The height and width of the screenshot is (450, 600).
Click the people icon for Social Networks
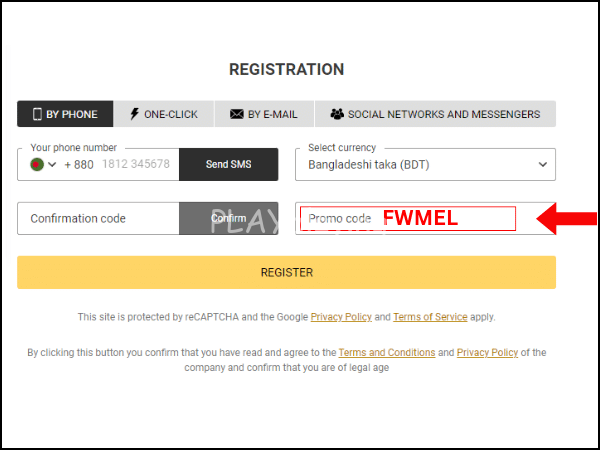pos(337,114)
